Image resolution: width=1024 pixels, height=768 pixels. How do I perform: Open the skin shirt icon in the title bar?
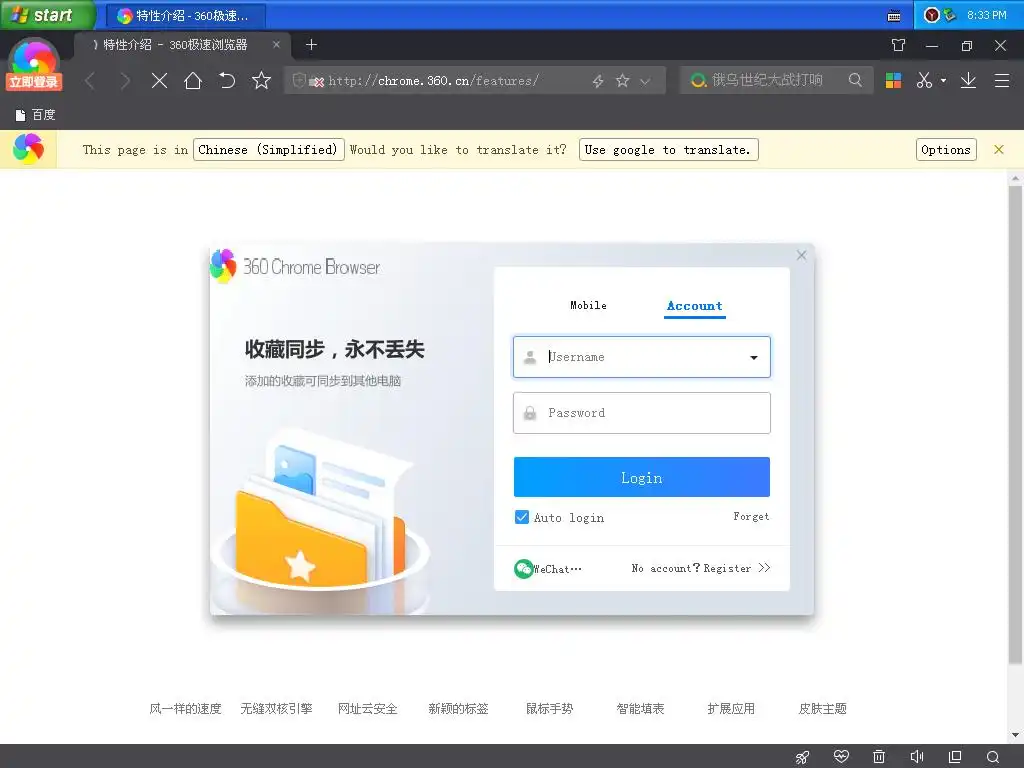tap(899, 45)
